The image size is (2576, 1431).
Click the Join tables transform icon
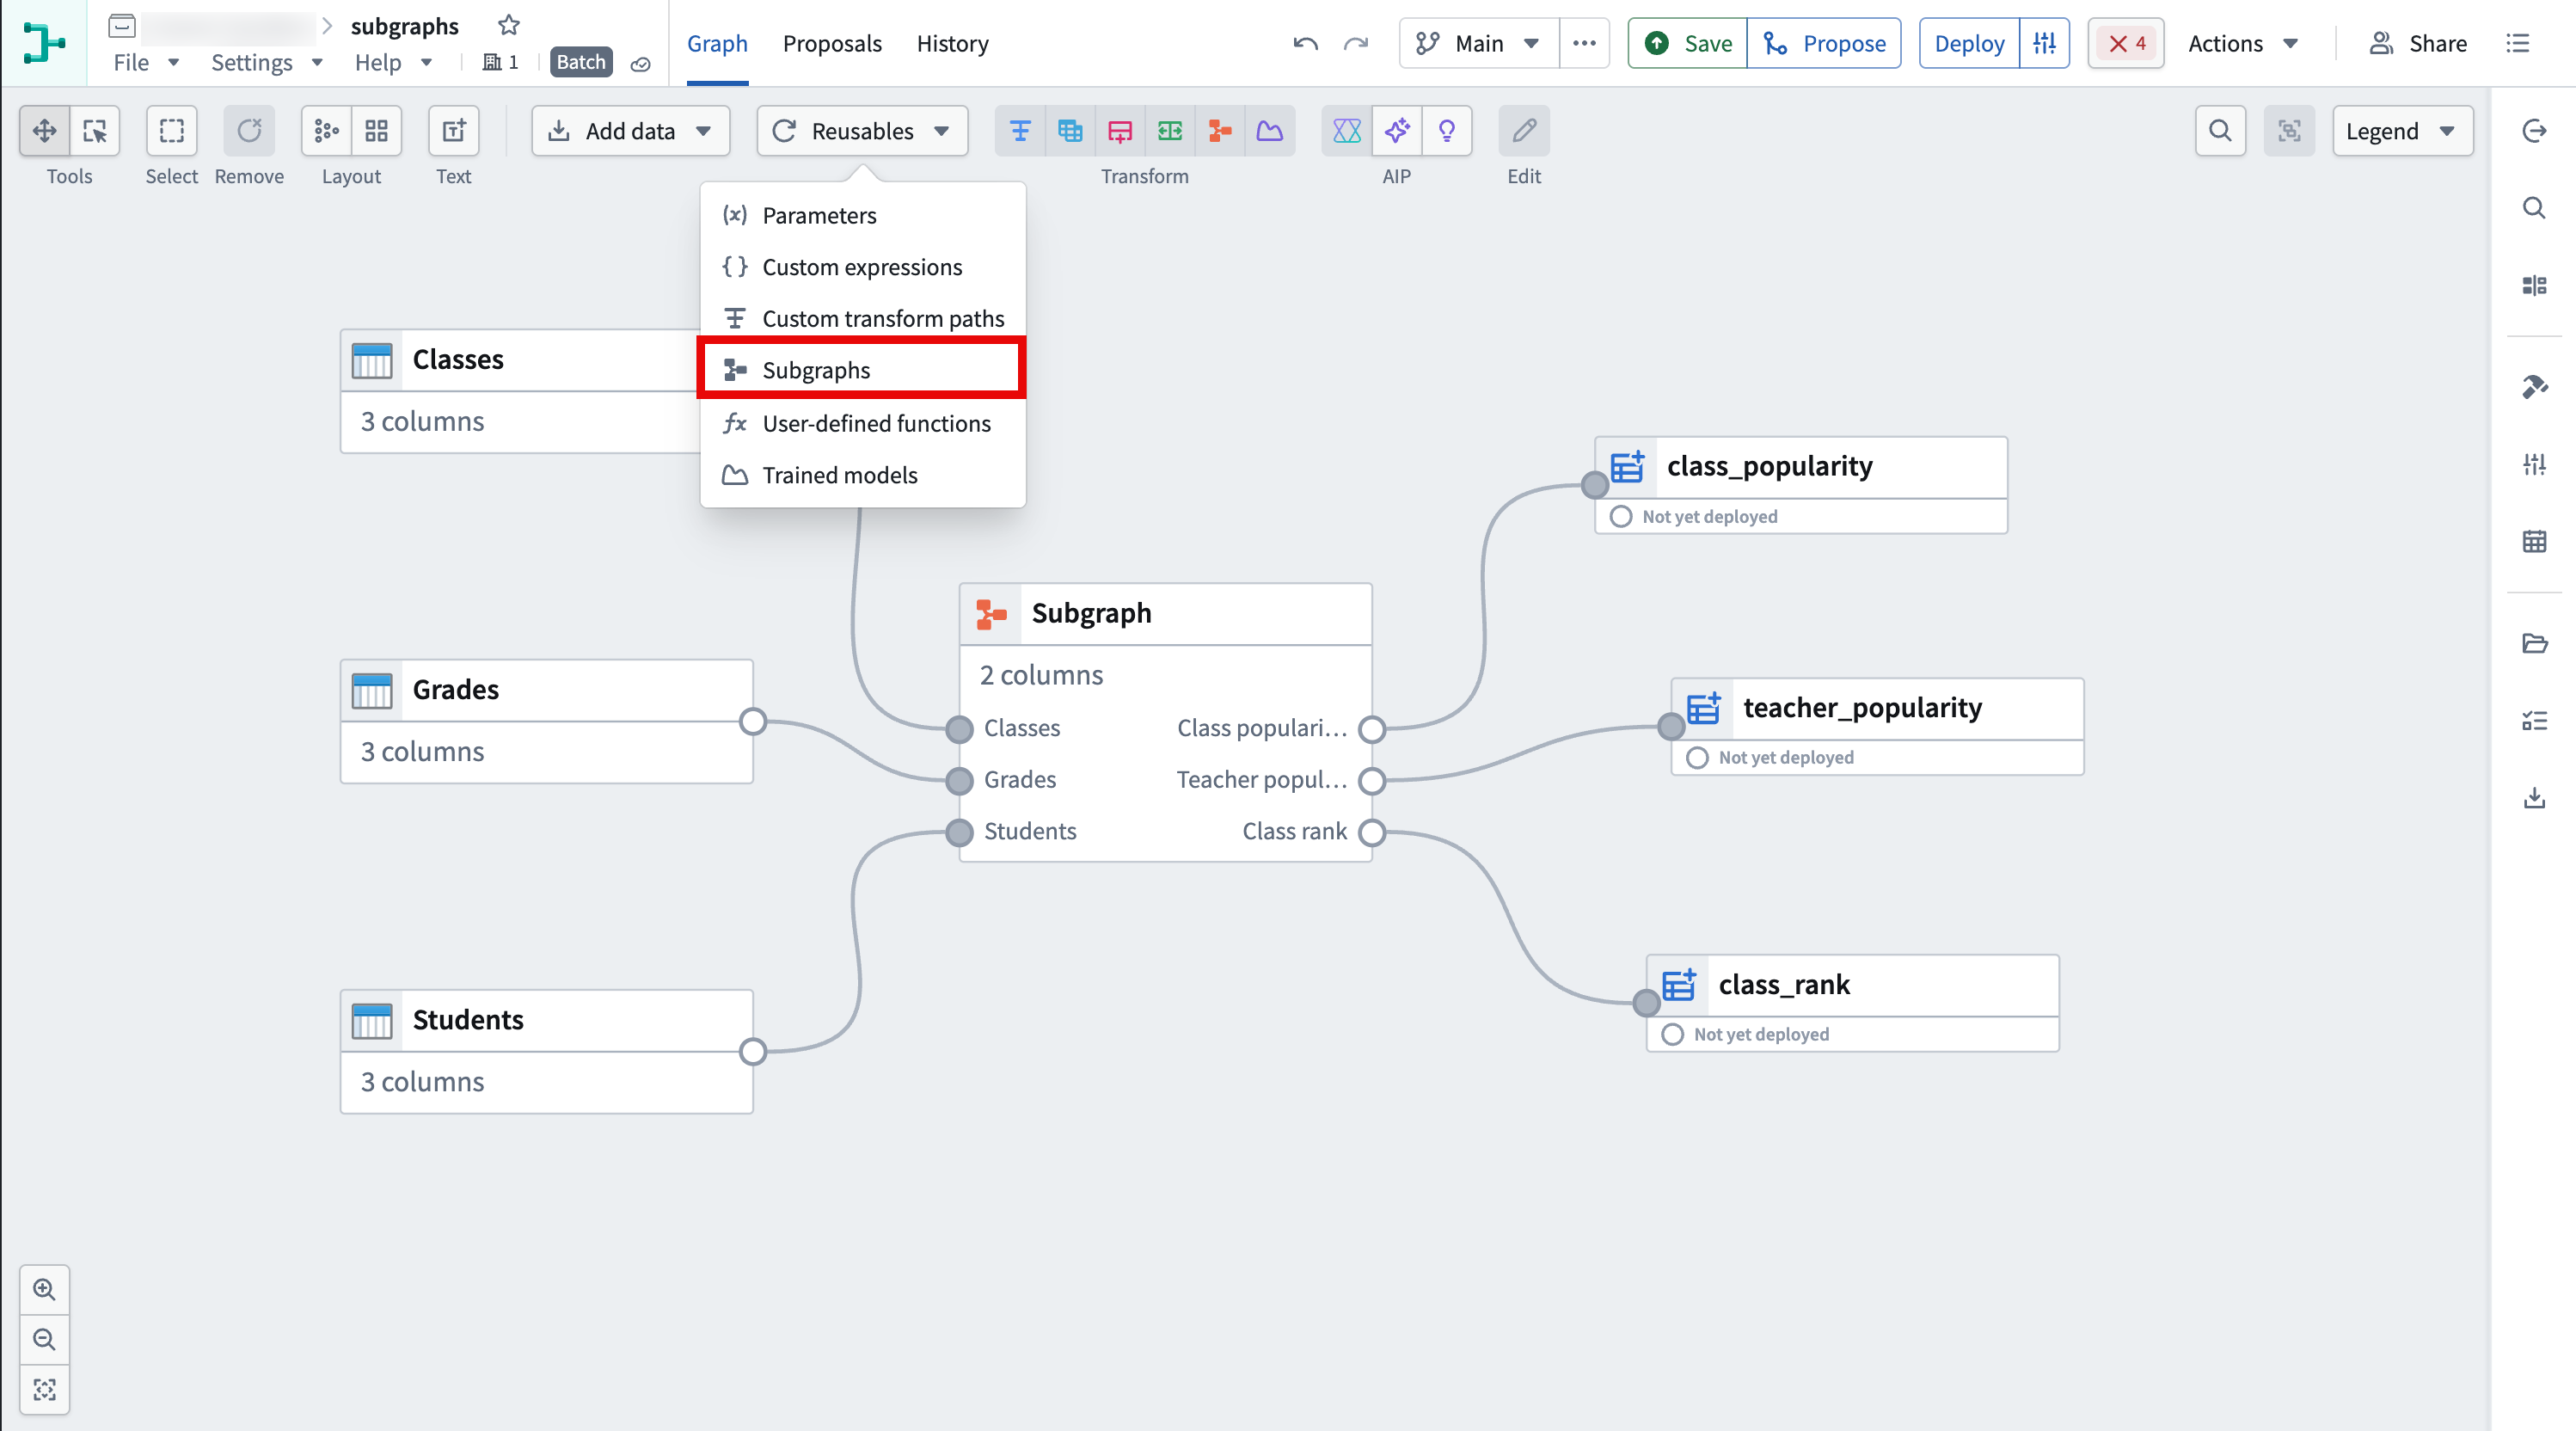tap(1070, 131)
